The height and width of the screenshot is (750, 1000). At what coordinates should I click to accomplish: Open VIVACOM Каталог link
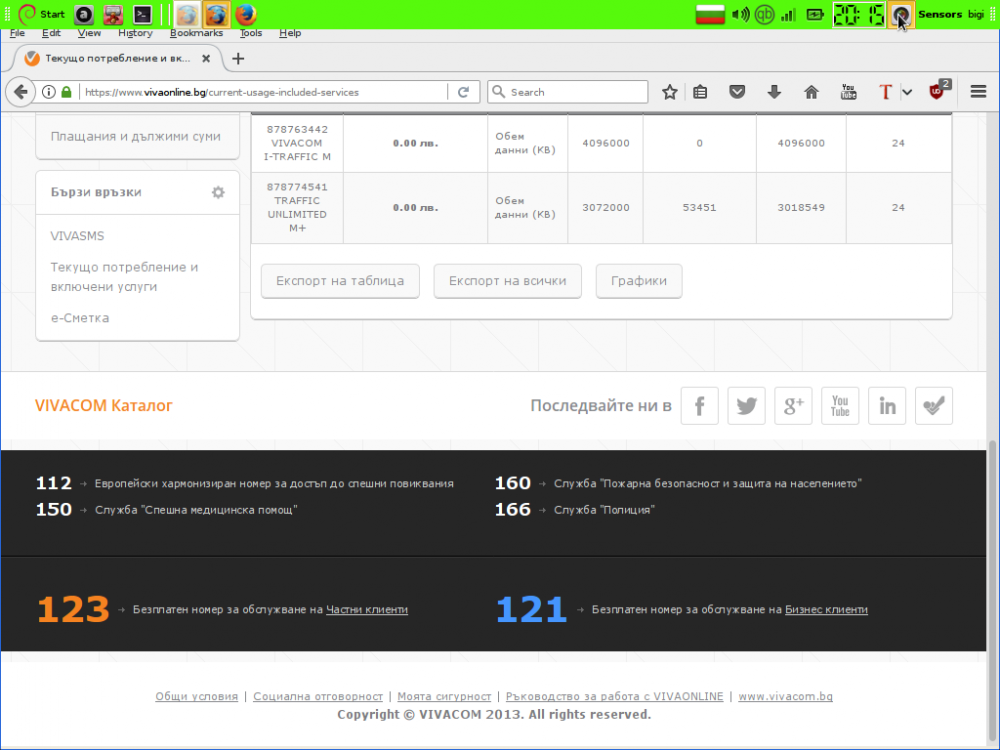(103, 406)
